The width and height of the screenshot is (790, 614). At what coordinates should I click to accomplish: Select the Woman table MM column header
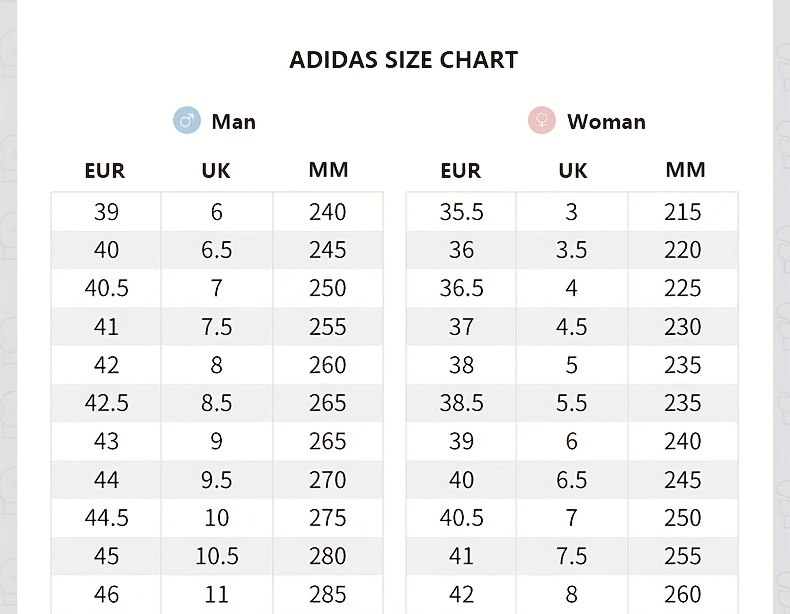coord(685,170)
